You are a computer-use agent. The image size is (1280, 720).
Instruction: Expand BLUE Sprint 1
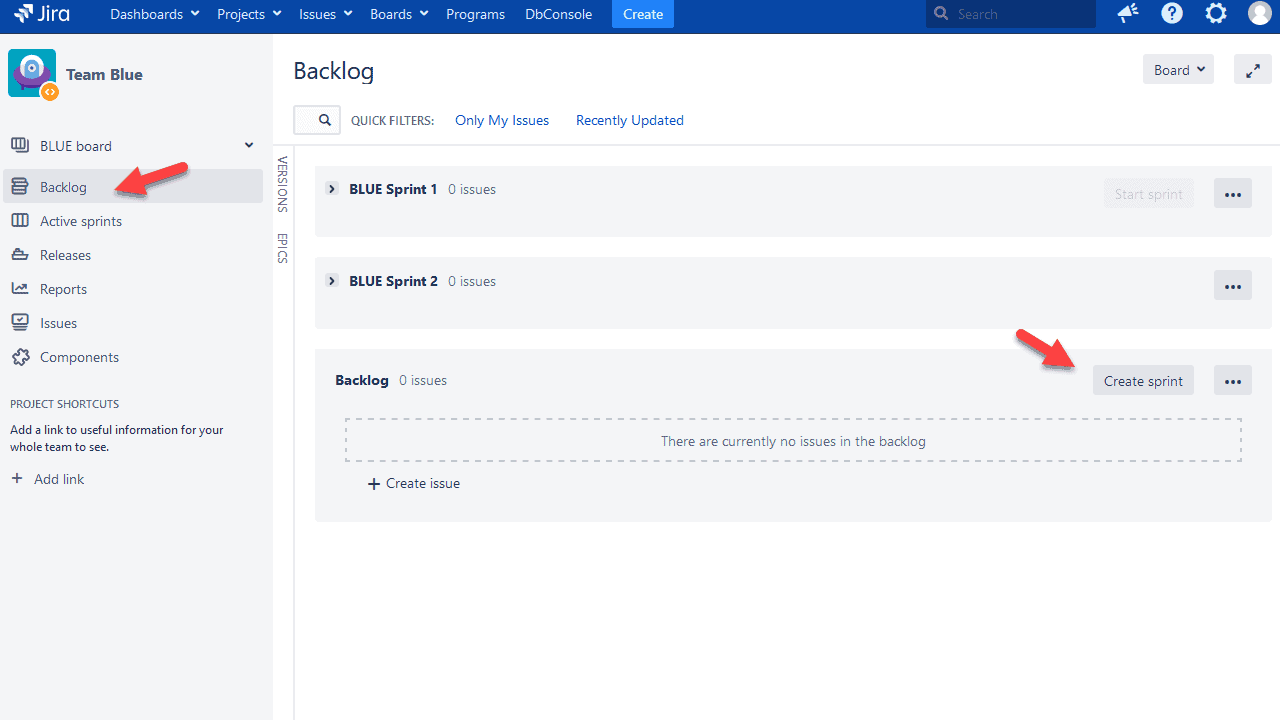pyautogui.click(x=331, y=188)
